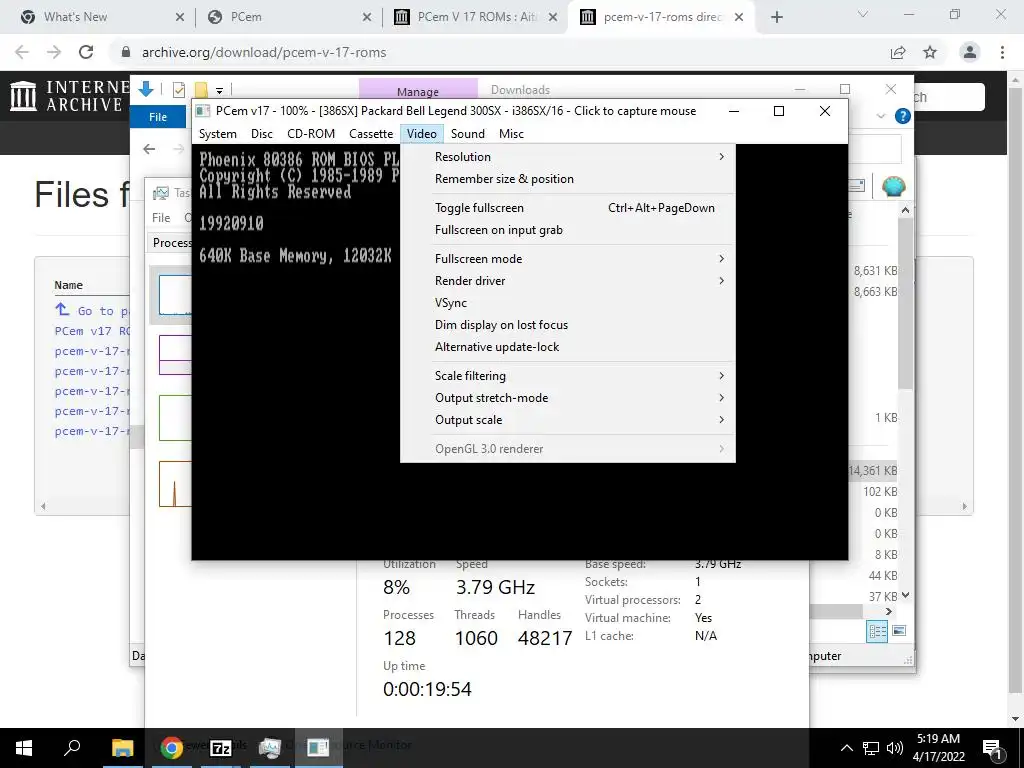Click the teal globe icon in Explorer

click(x=893, y=187)
